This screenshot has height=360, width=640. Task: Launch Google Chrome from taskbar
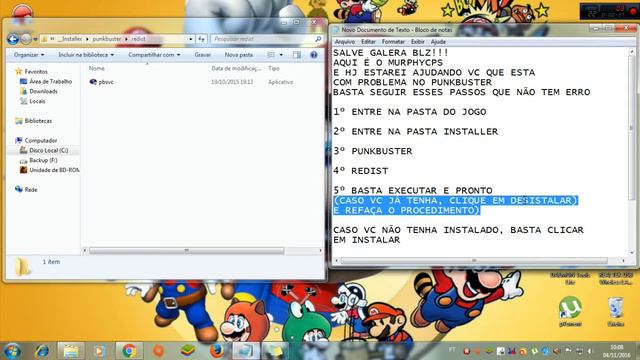(129, 351)
